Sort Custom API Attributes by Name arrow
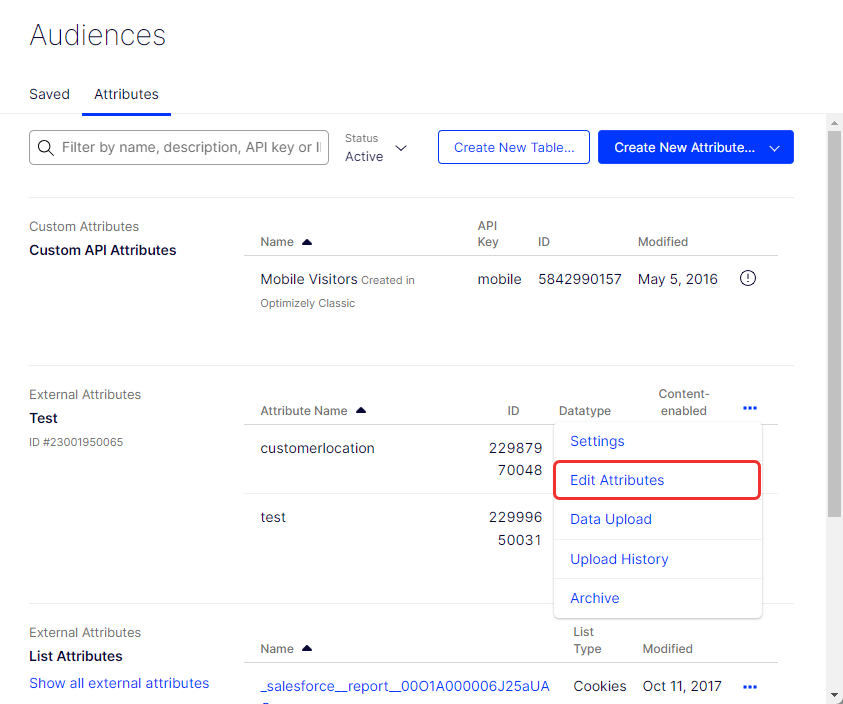The width and height of the screenshot is (843, 704). (307, 242)
